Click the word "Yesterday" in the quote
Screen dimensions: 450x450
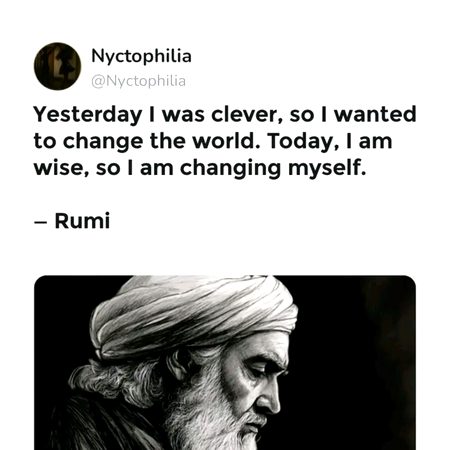(x=88, y=115)
